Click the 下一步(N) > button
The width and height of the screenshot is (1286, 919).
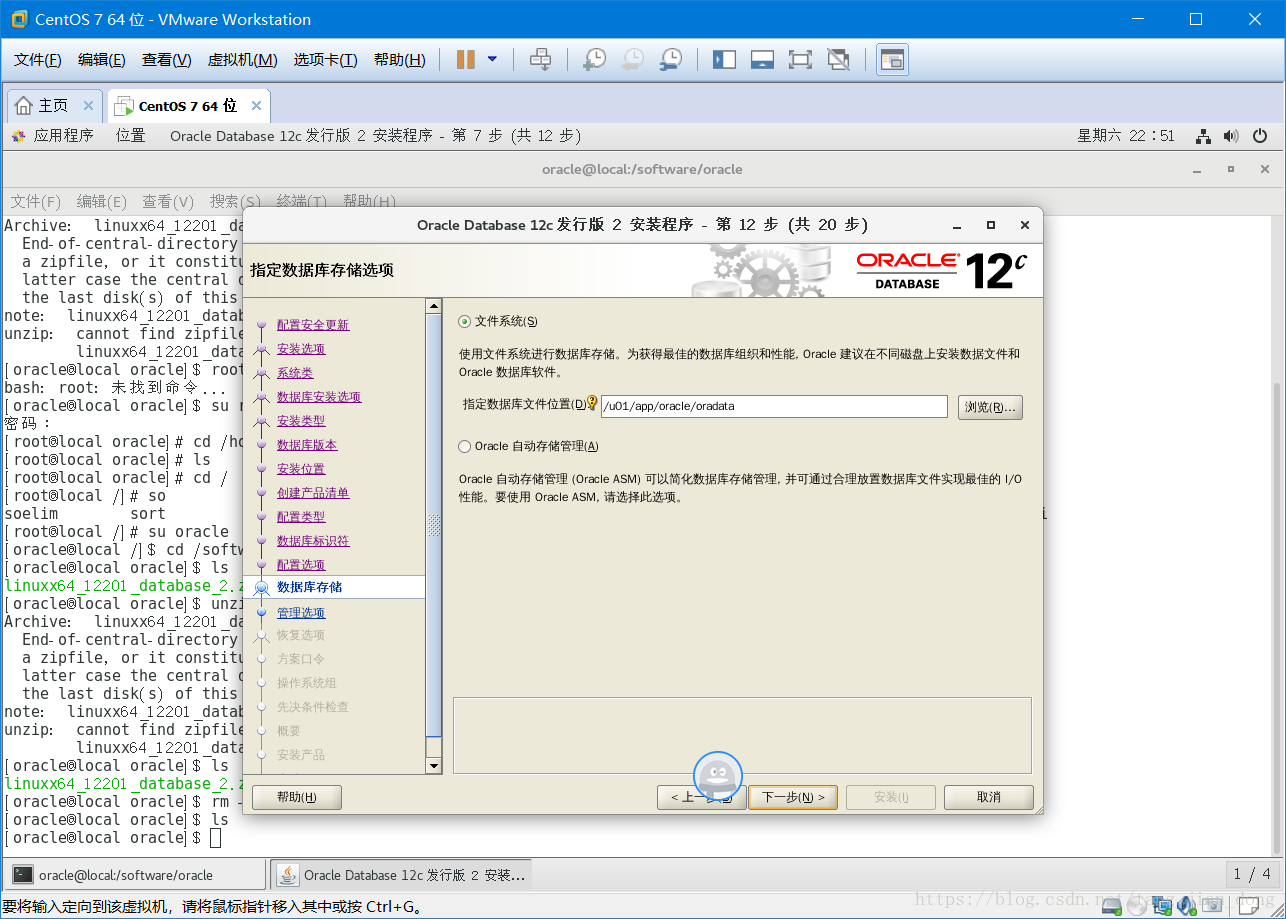[793, 797]
